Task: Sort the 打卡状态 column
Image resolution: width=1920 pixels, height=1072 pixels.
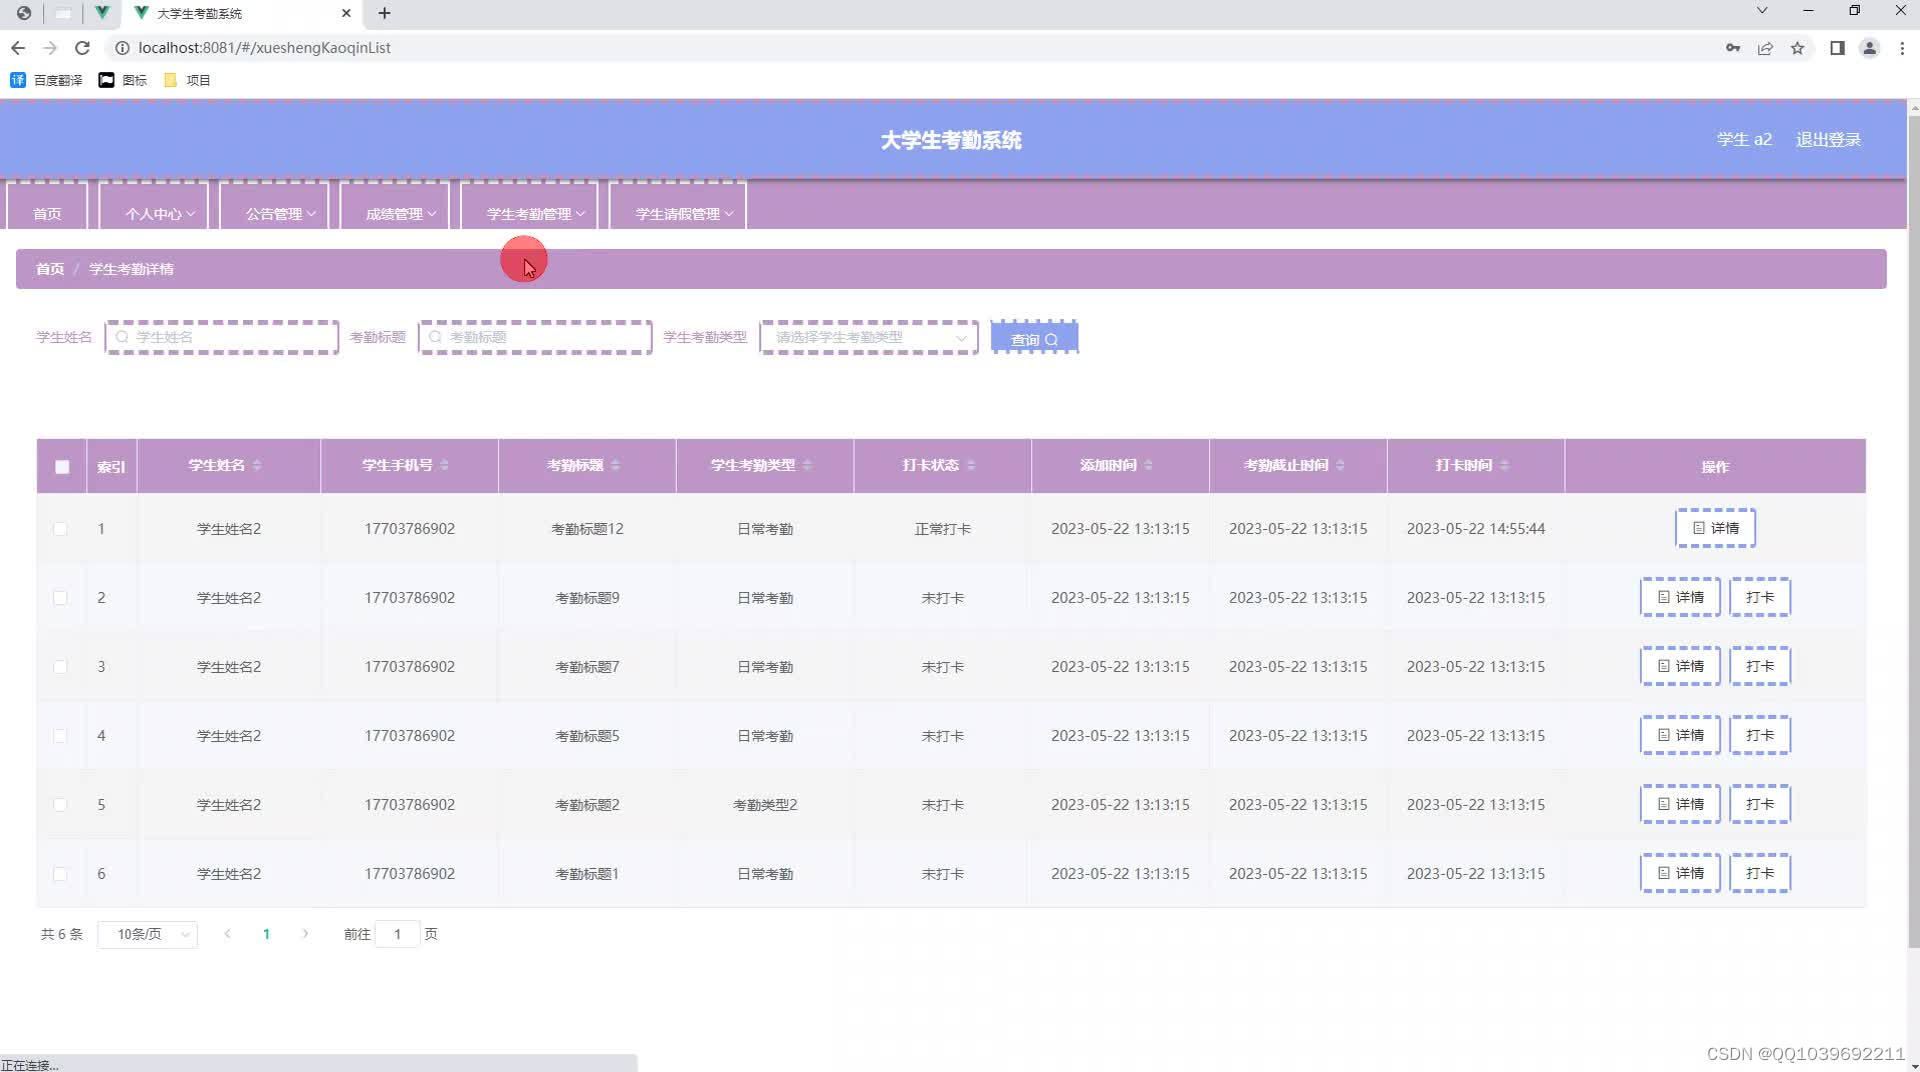Action: (971, 465)
